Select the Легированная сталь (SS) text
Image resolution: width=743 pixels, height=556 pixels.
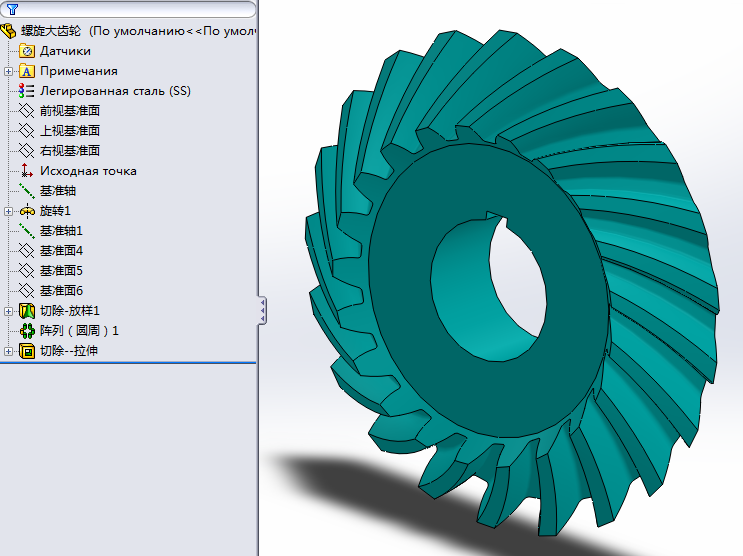pos(115,91)
